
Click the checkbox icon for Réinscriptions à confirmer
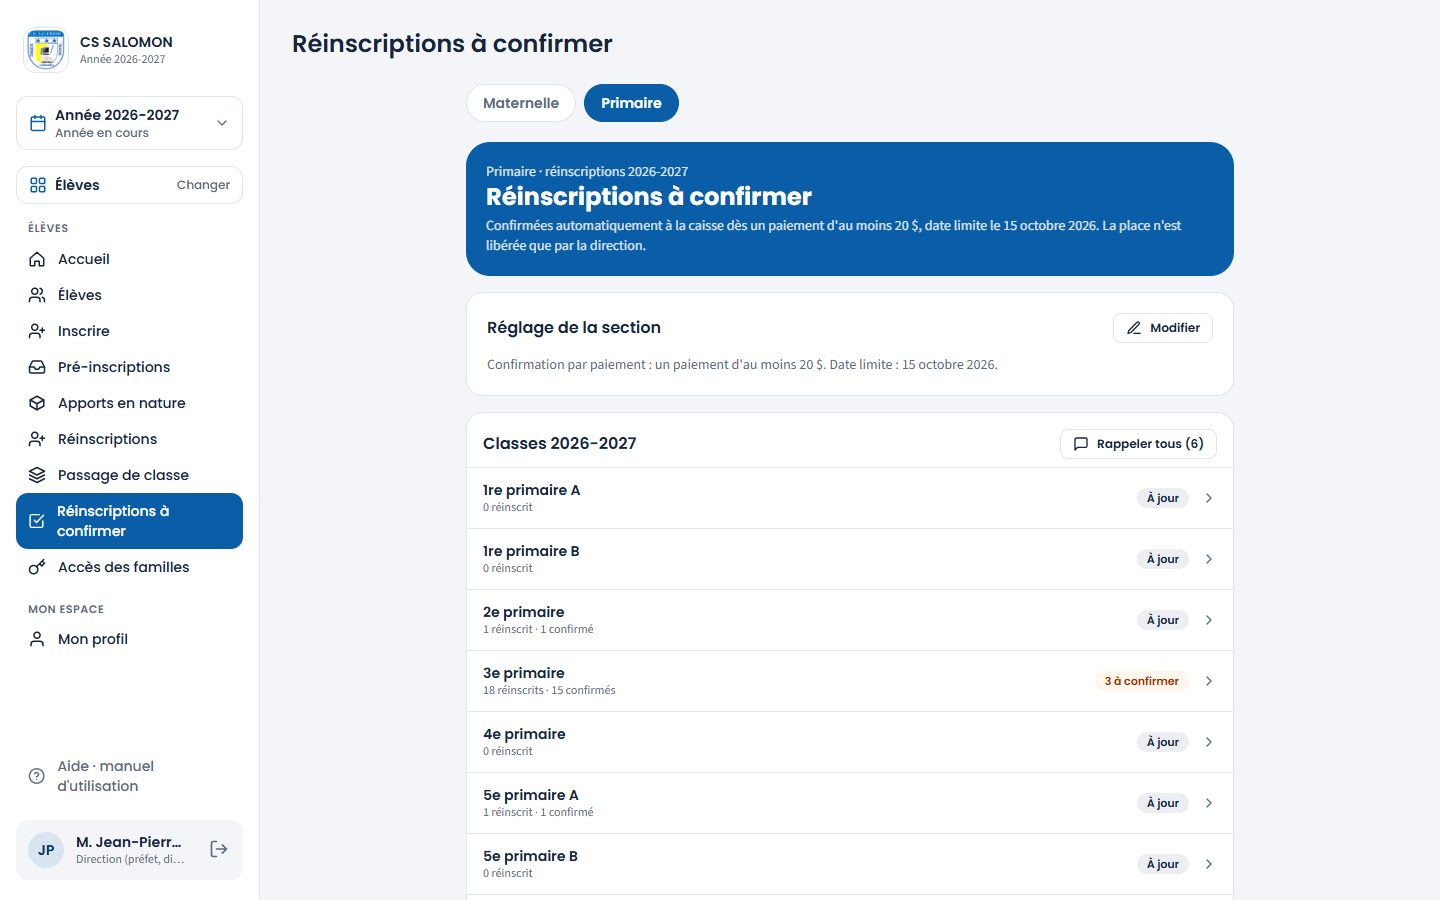[37, 521]
